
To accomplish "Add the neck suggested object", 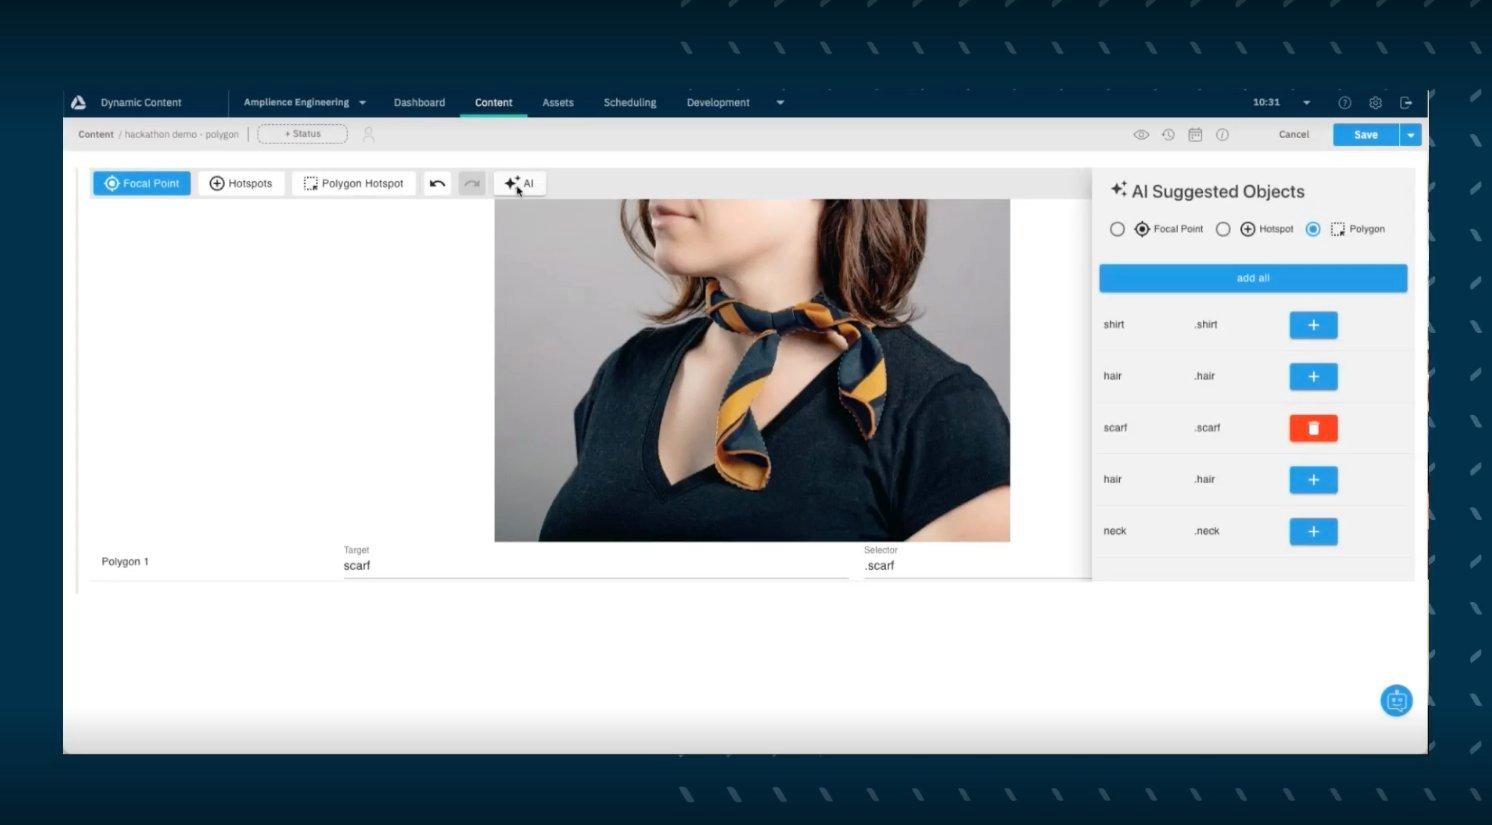I will click(x=1313, y=531).
